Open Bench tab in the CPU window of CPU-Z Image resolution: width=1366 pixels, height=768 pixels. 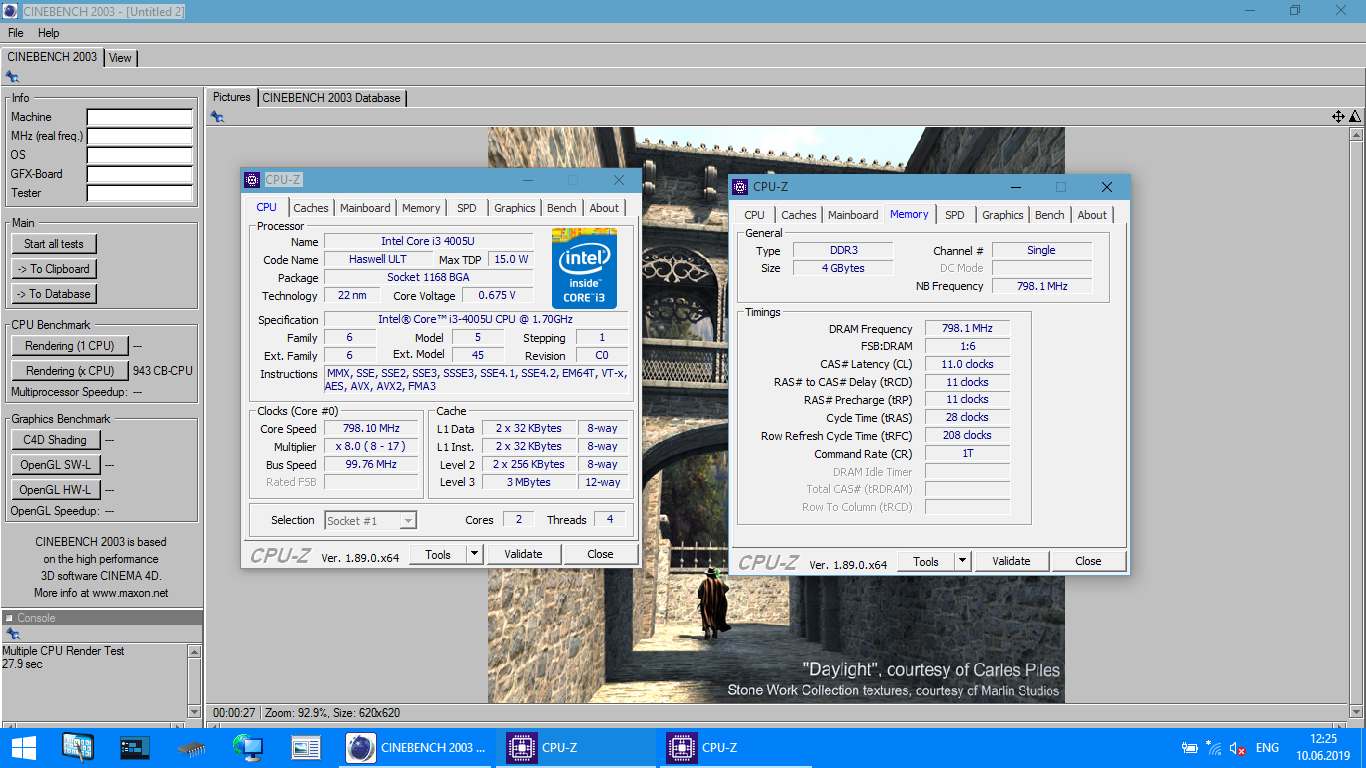[562, 208]
